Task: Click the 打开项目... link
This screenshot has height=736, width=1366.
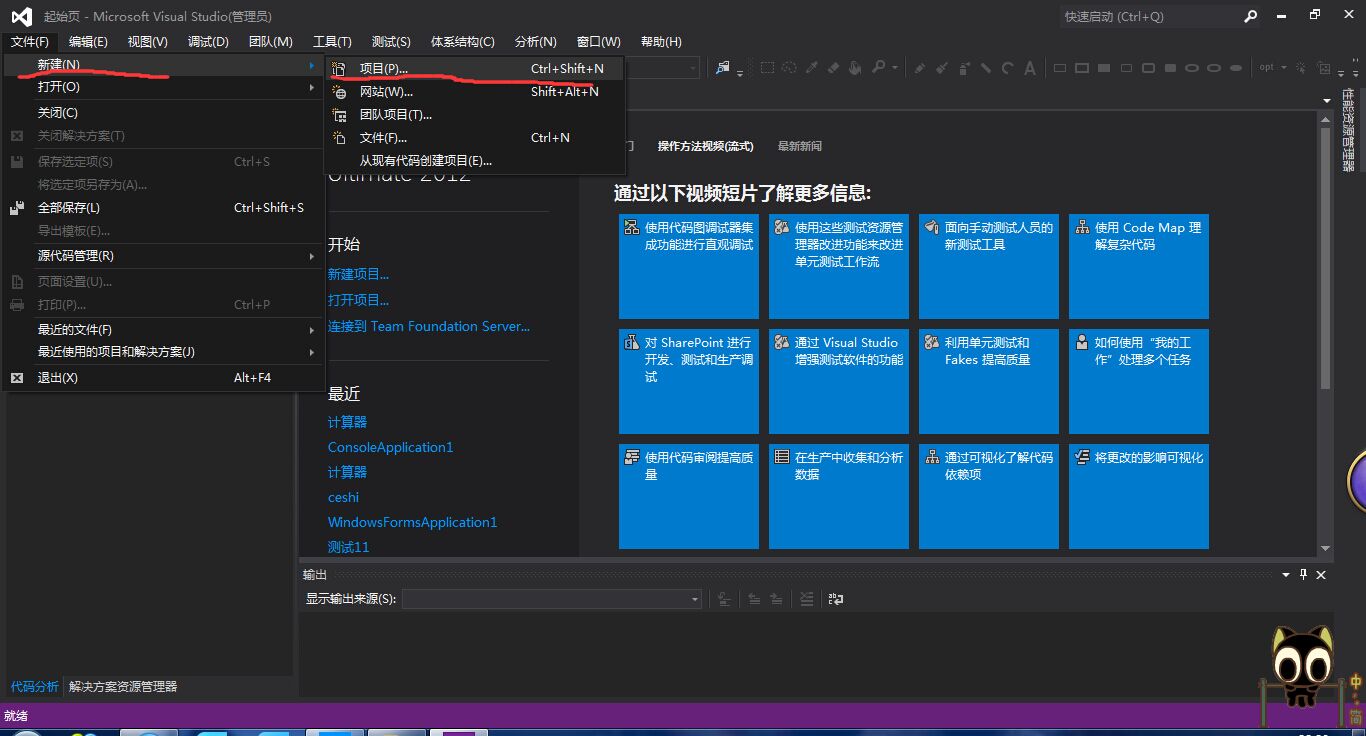Action: point(358,300)
